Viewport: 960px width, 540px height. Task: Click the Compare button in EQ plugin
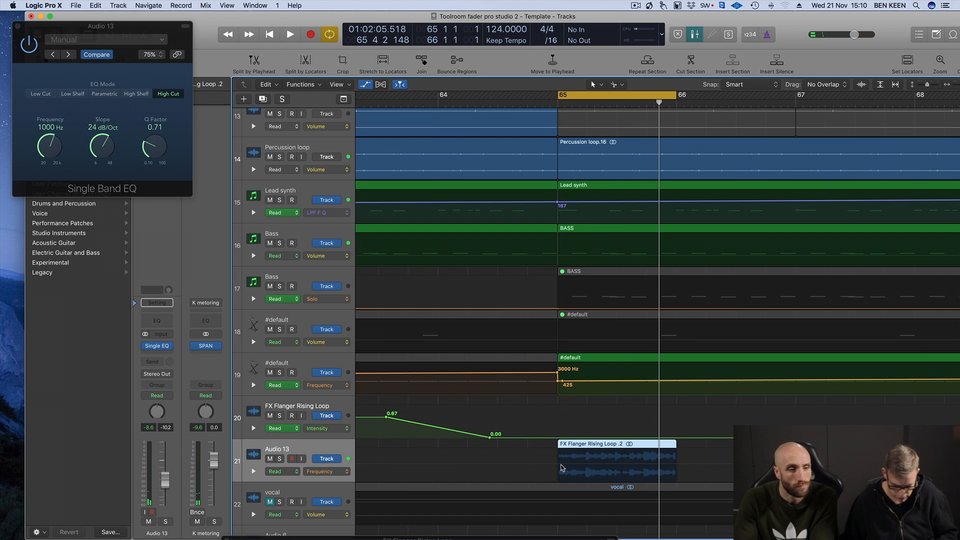pos(97,54)
